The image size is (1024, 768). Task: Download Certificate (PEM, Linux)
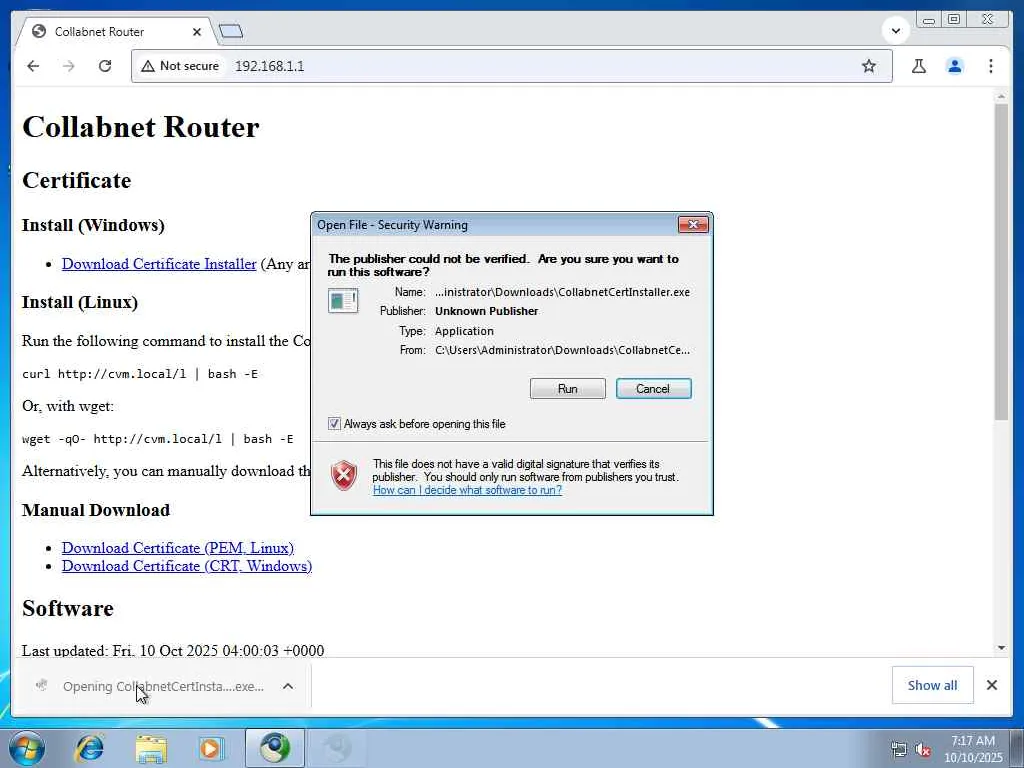pyautogui.click(x=178, y=548)
